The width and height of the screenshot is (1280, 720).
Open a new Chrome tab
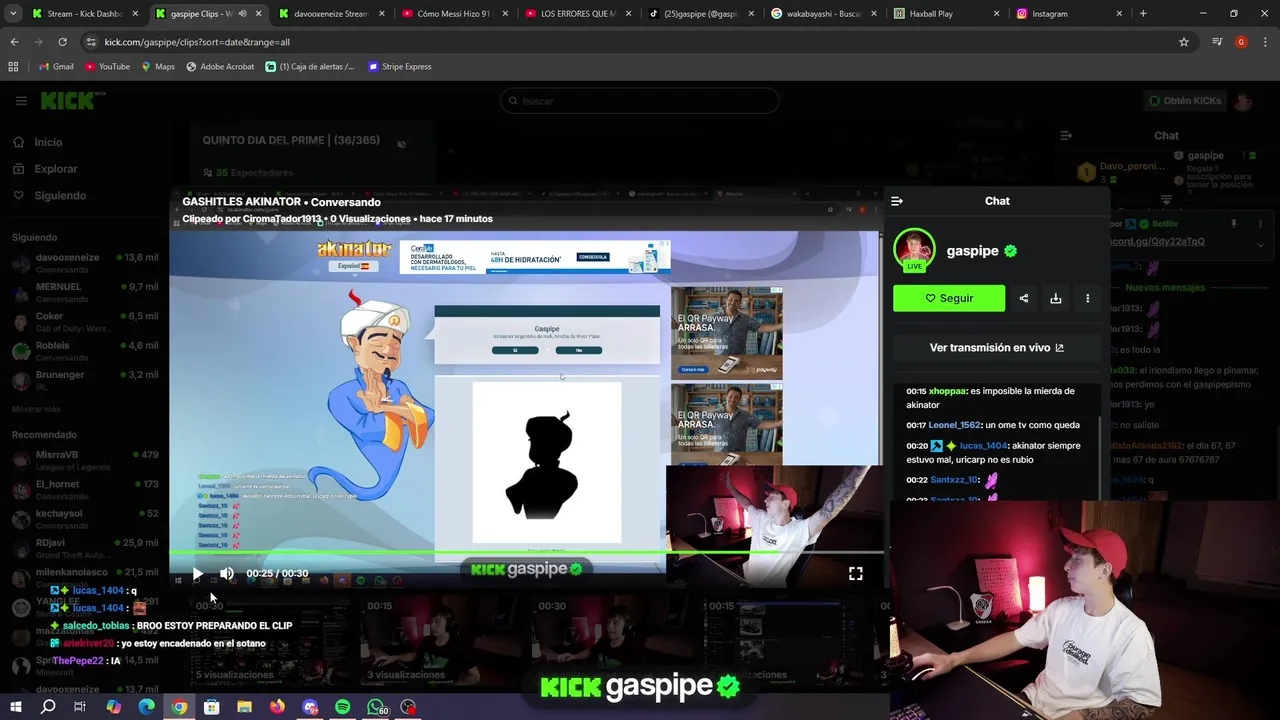click(1143, 14)
